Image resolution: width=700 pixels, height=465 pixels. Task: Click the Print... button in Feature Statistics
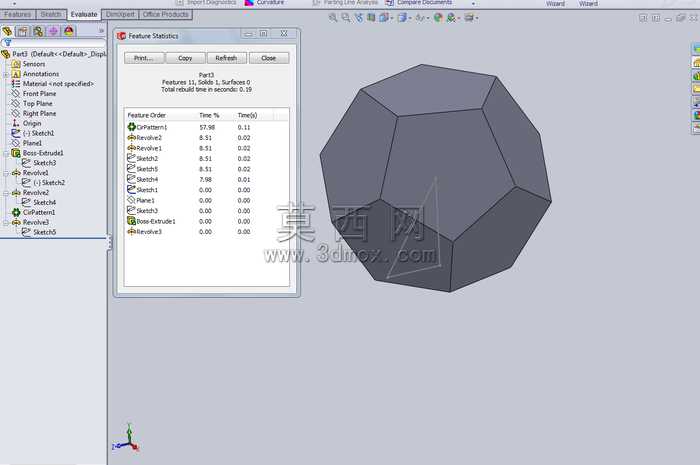pyautogui.click(x=144, y=58)
